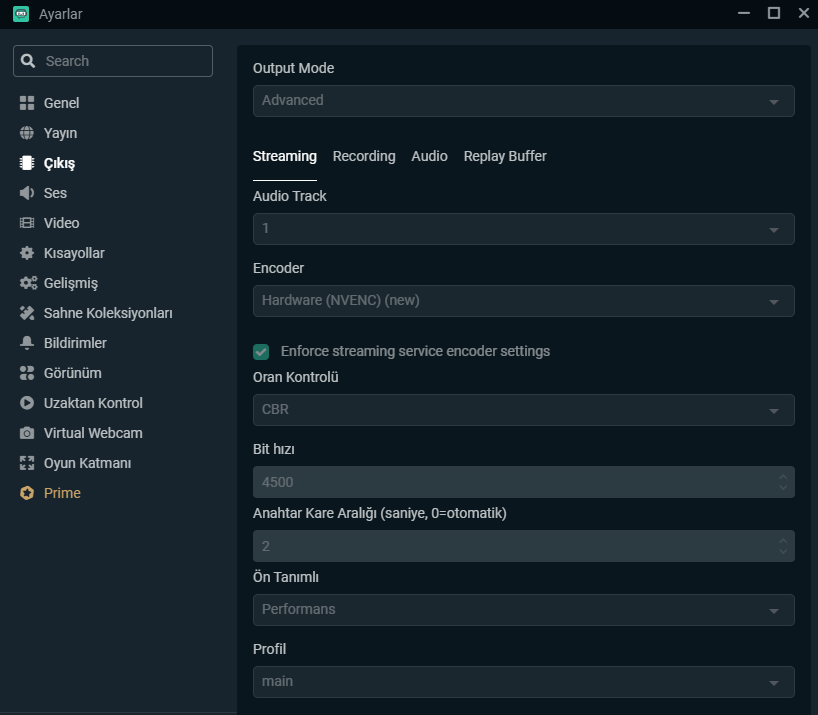The image size is (818, 715).
Task: Click the Uzaktan Kontrol play icon
Action: [x=27, y=403]
